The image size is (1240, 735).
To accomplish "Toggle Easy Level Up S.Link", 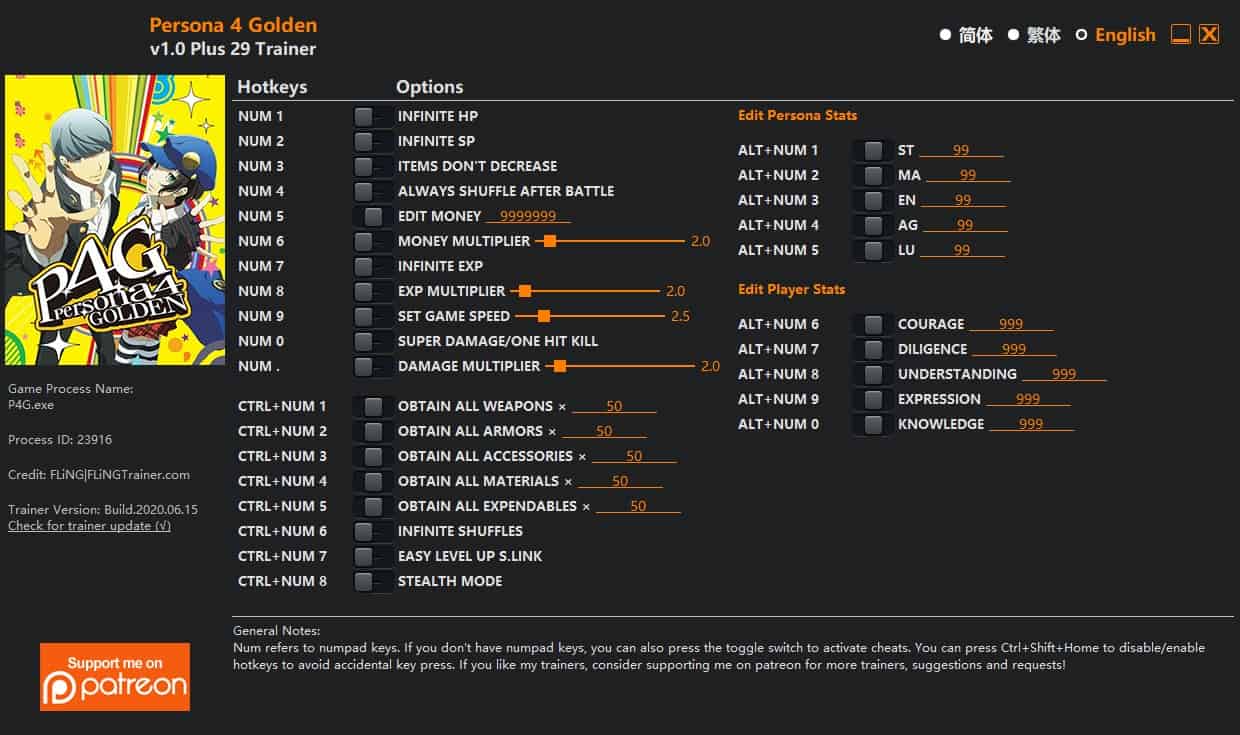I will pos(373,556).
